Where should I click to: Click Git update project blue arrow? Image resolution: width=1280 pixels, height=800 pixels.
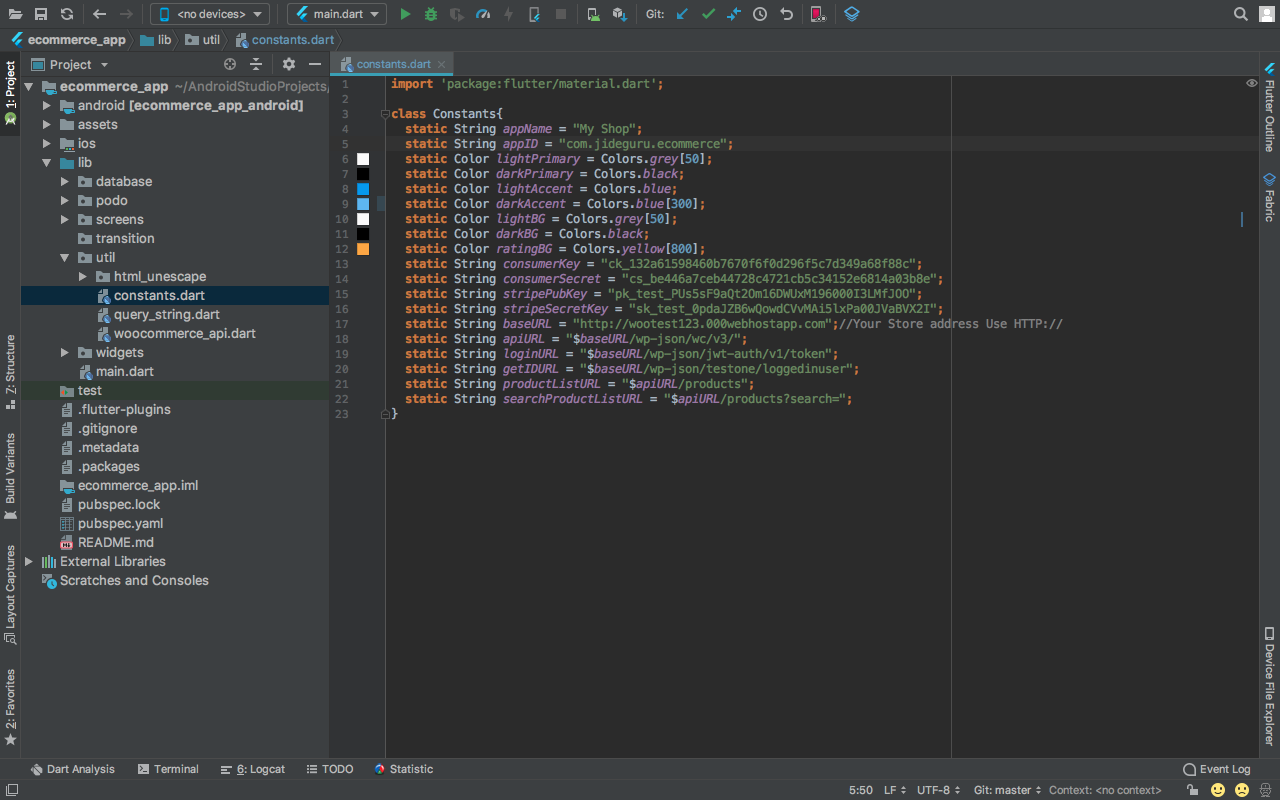(x=682, y=14)
